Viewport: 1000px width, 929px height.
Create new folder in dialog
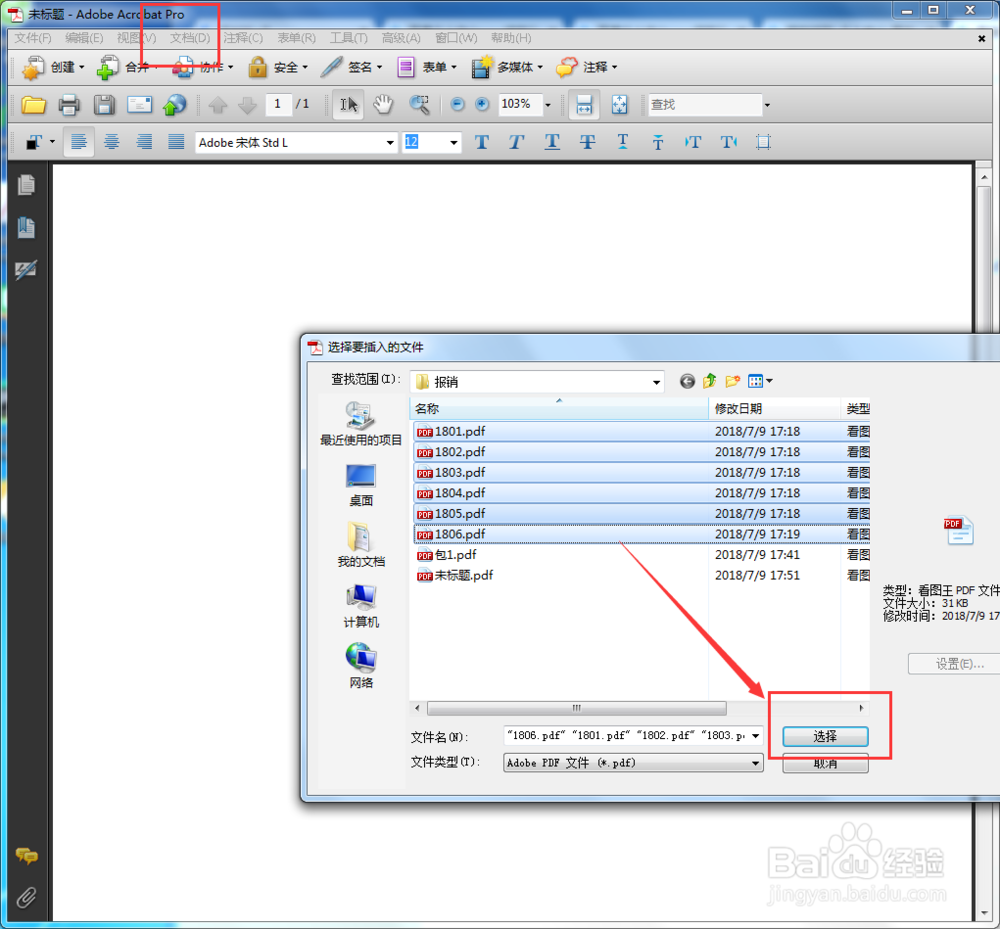tap(732, 381)
